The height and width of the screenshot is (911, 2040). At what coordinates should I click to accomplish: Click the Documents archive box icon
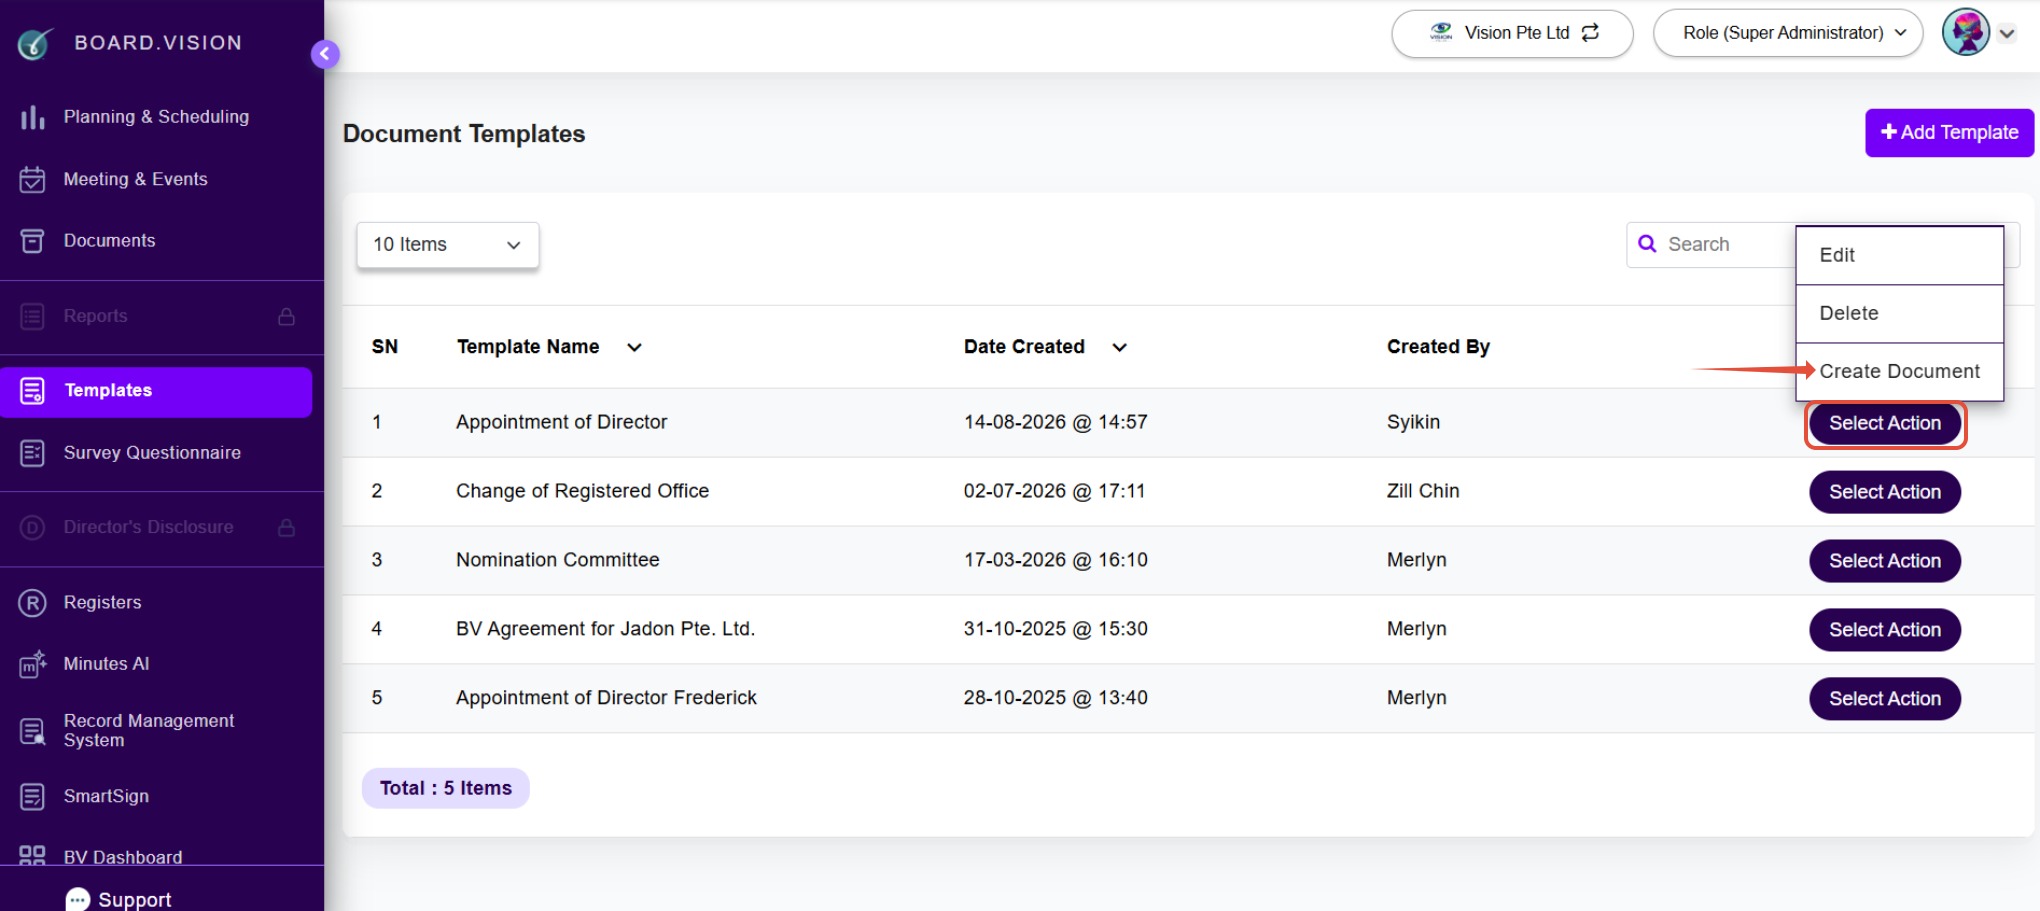pos(32,241)
